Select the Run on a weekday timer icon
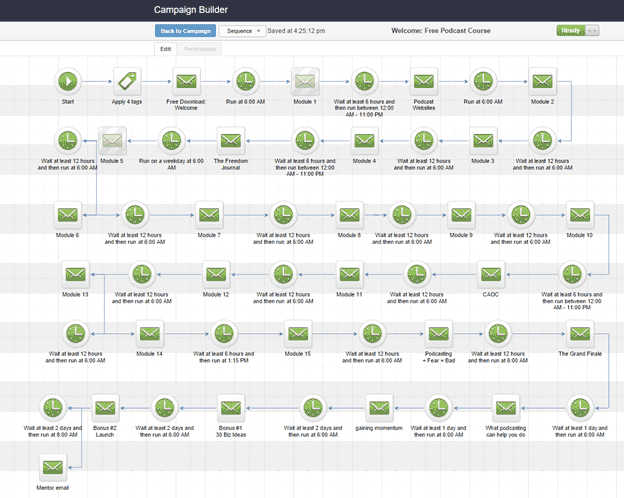624x498 pixels. tap(172, 141)
